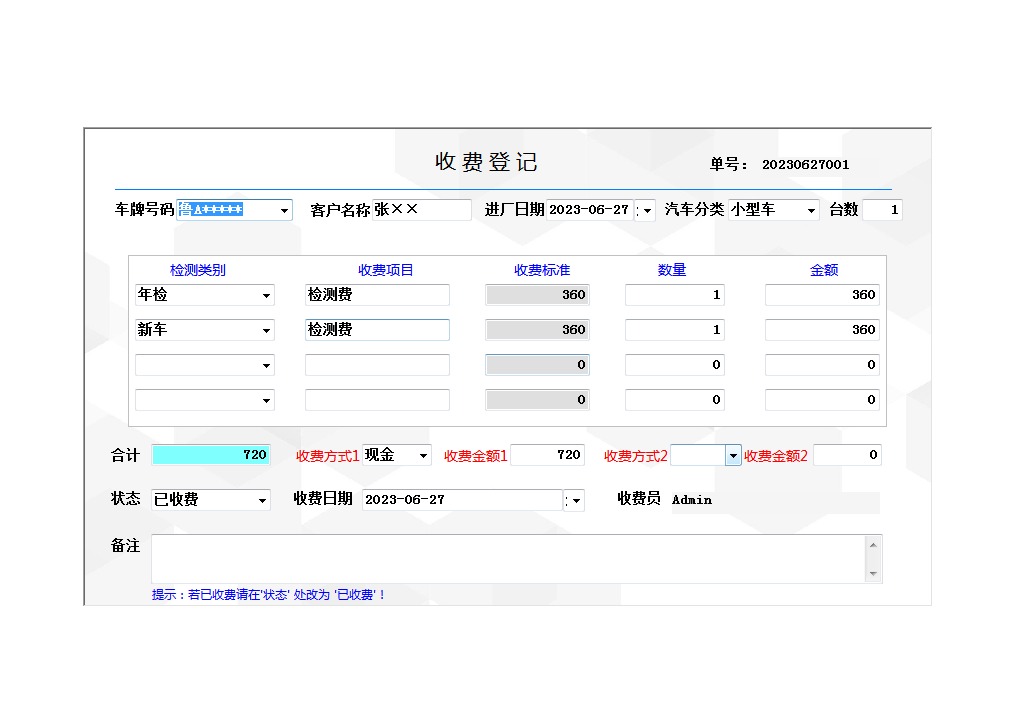The height and width of the screenshot is (728, 1033).
Task: Click the 金额 field in the 新车 row
Action: pyautogui.click(x=822, y=329)
